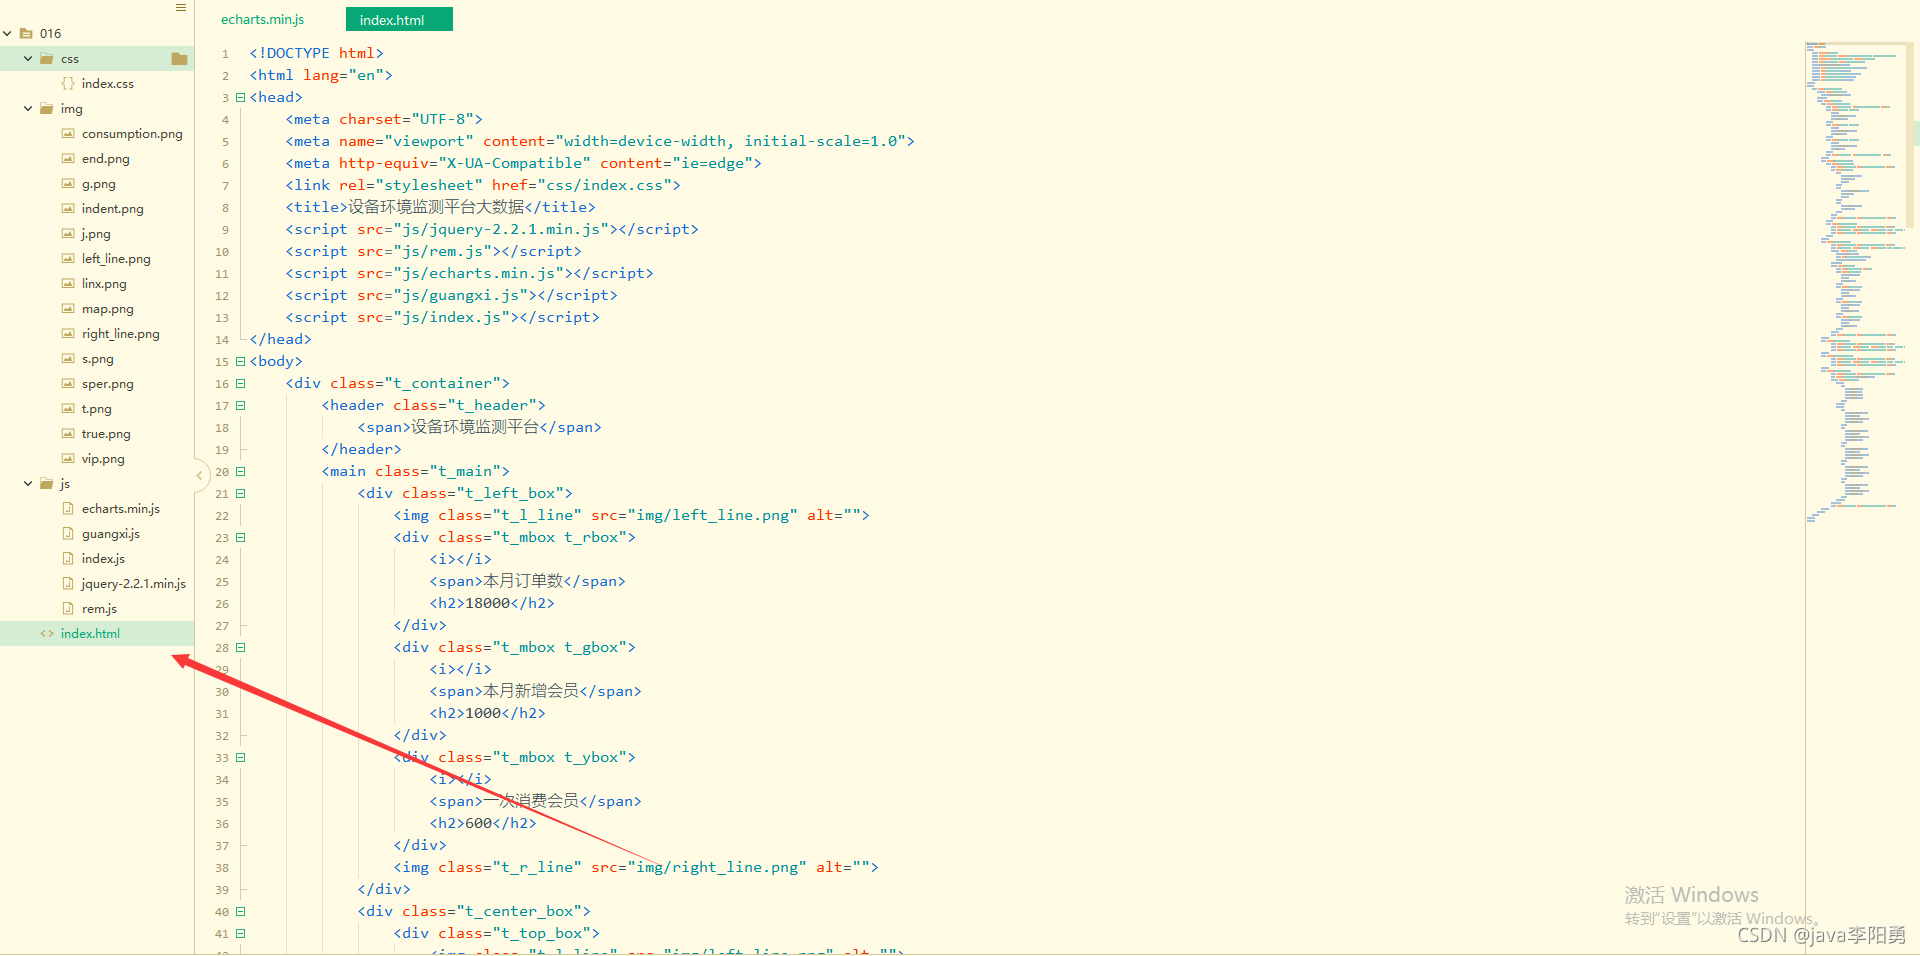Select vip.png file

pyautogui.click(x=103, y=459)
